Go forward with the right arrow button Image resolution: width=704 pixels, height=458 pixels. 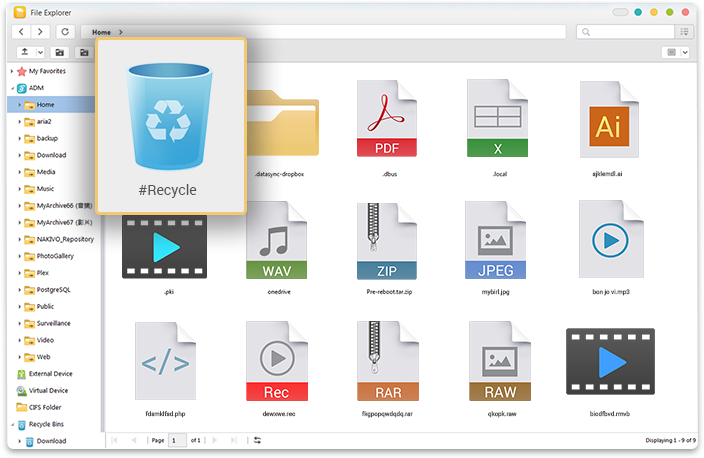(x=40, y=31)
